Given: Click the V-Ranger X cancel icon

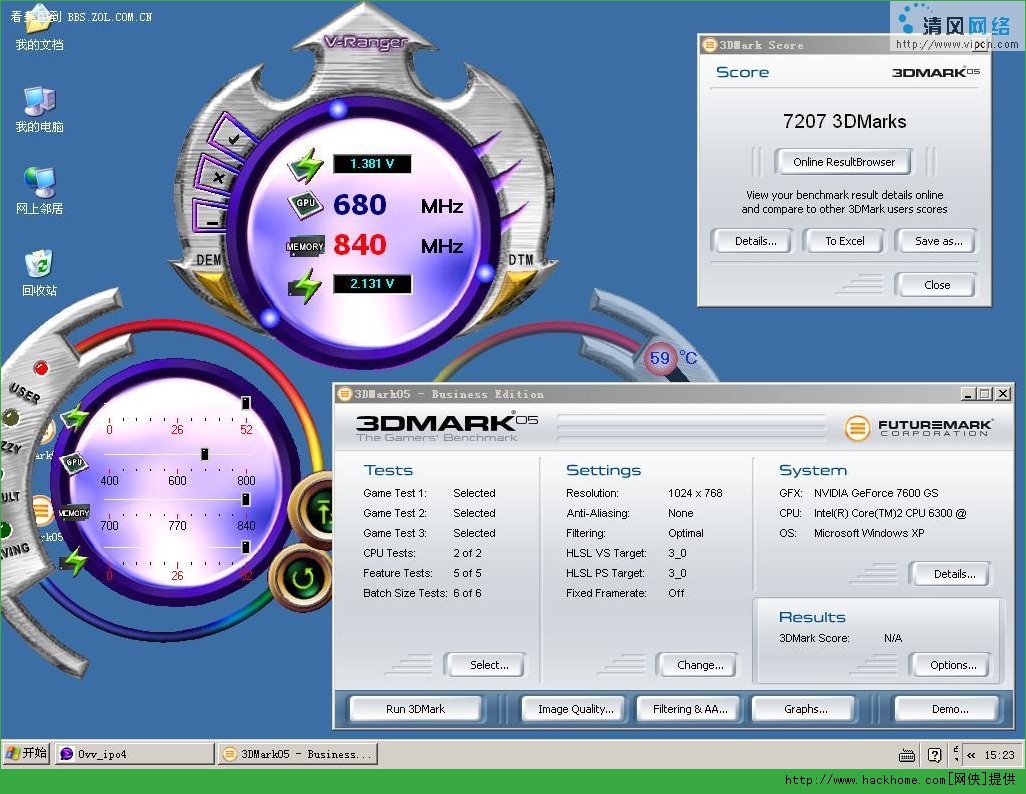Looking at the screenshot, I should pos(218,177).
